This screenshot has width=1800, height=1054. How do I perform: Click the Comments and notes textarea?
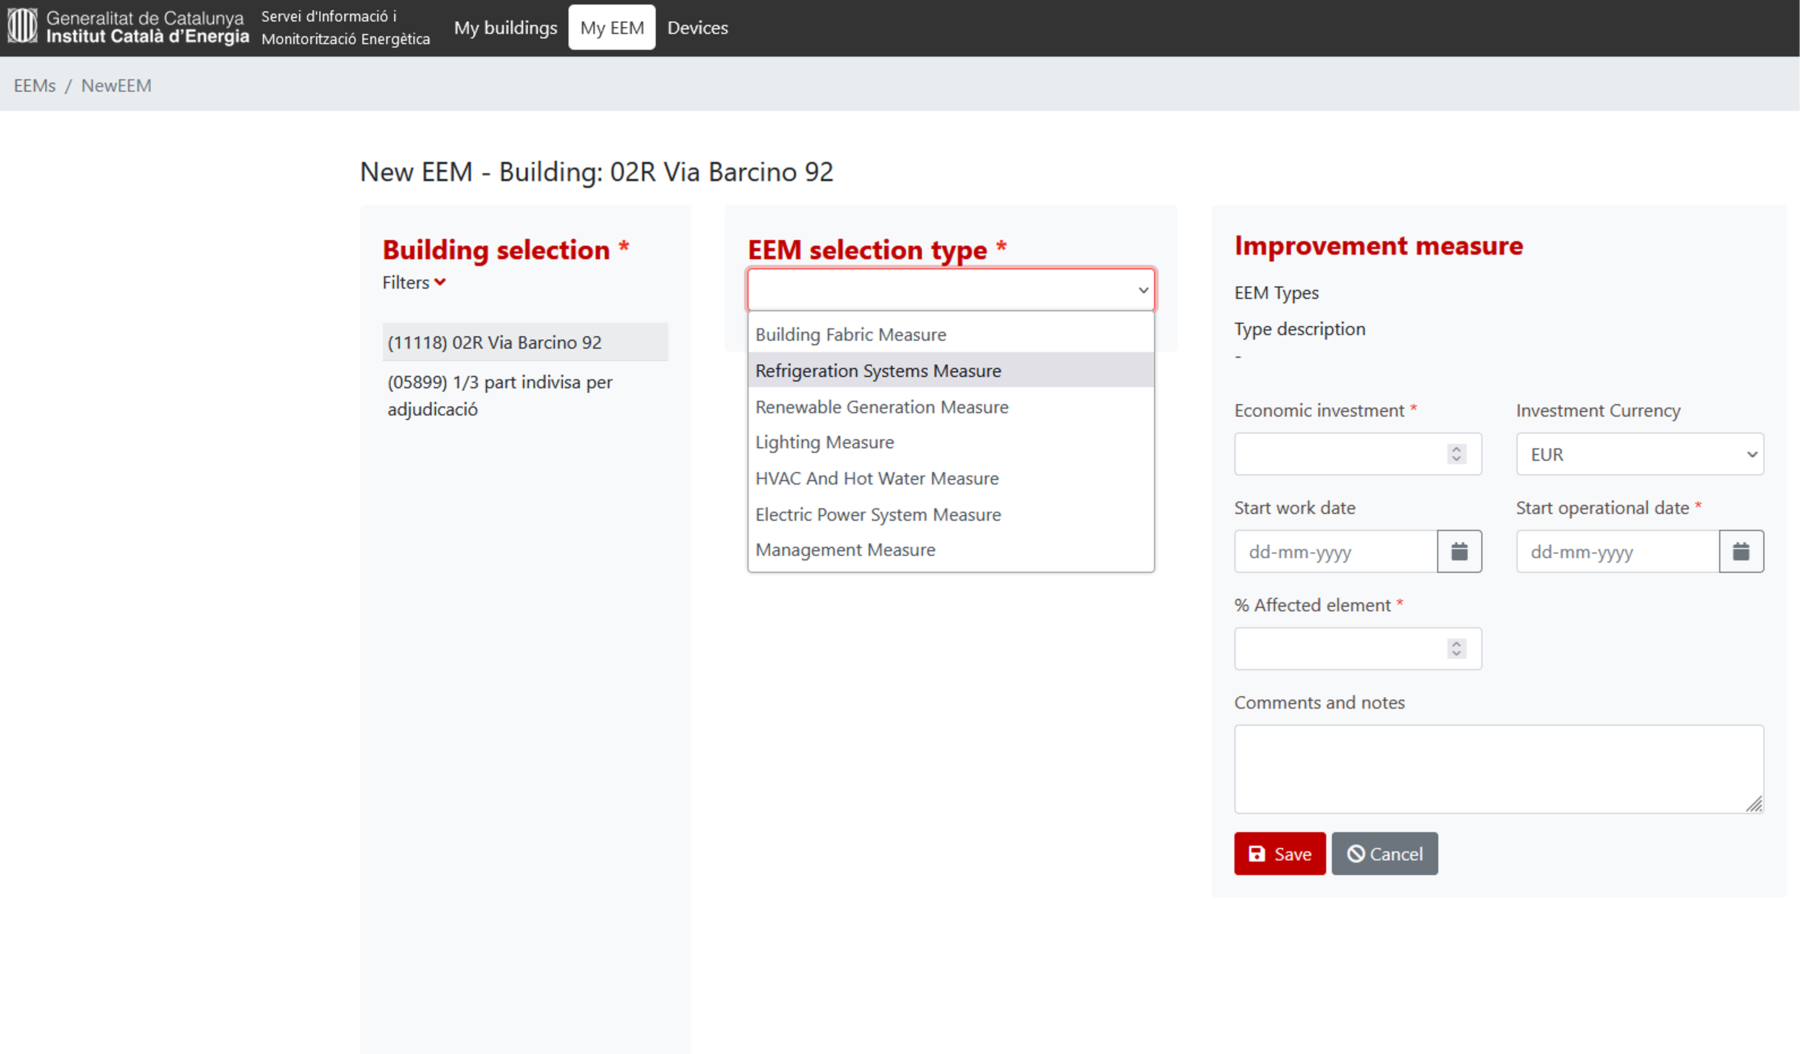pyautogui.click(x=1498, y=769)
